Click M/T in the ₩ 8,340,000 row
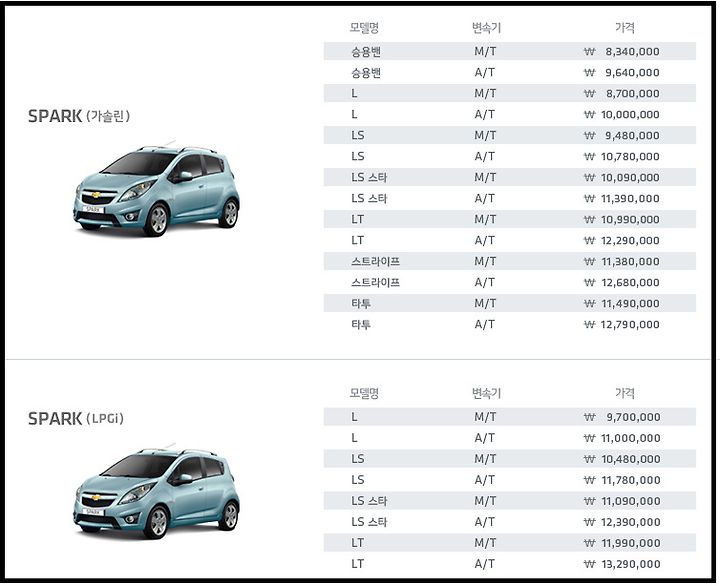Viewport: 720px width, 586px height. 485,51
